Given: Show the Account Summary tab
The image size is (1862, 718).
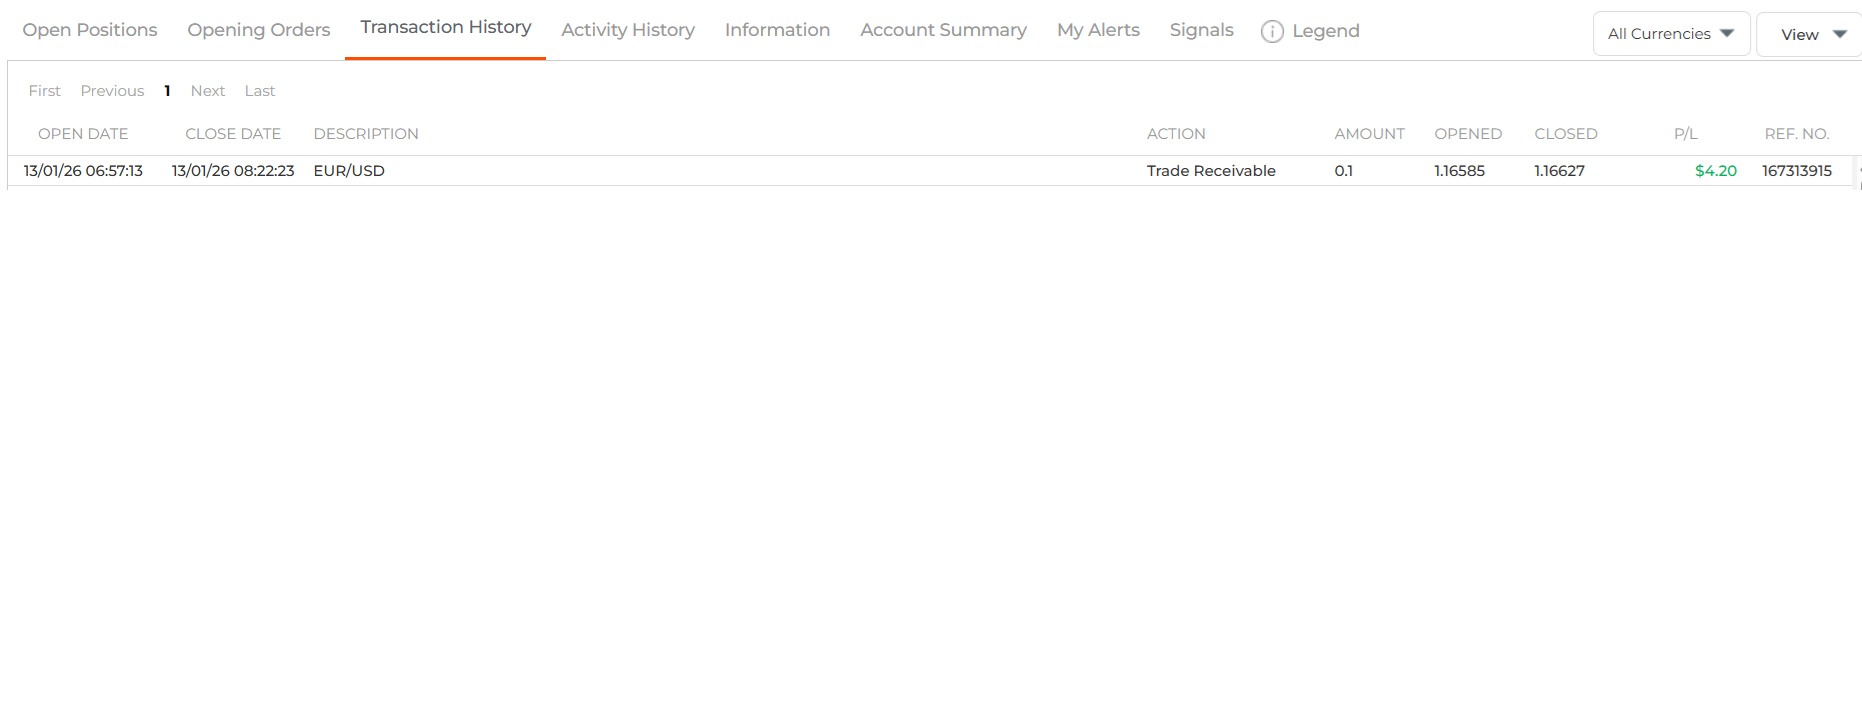Looking at the screenshot, I should [943, 30].
